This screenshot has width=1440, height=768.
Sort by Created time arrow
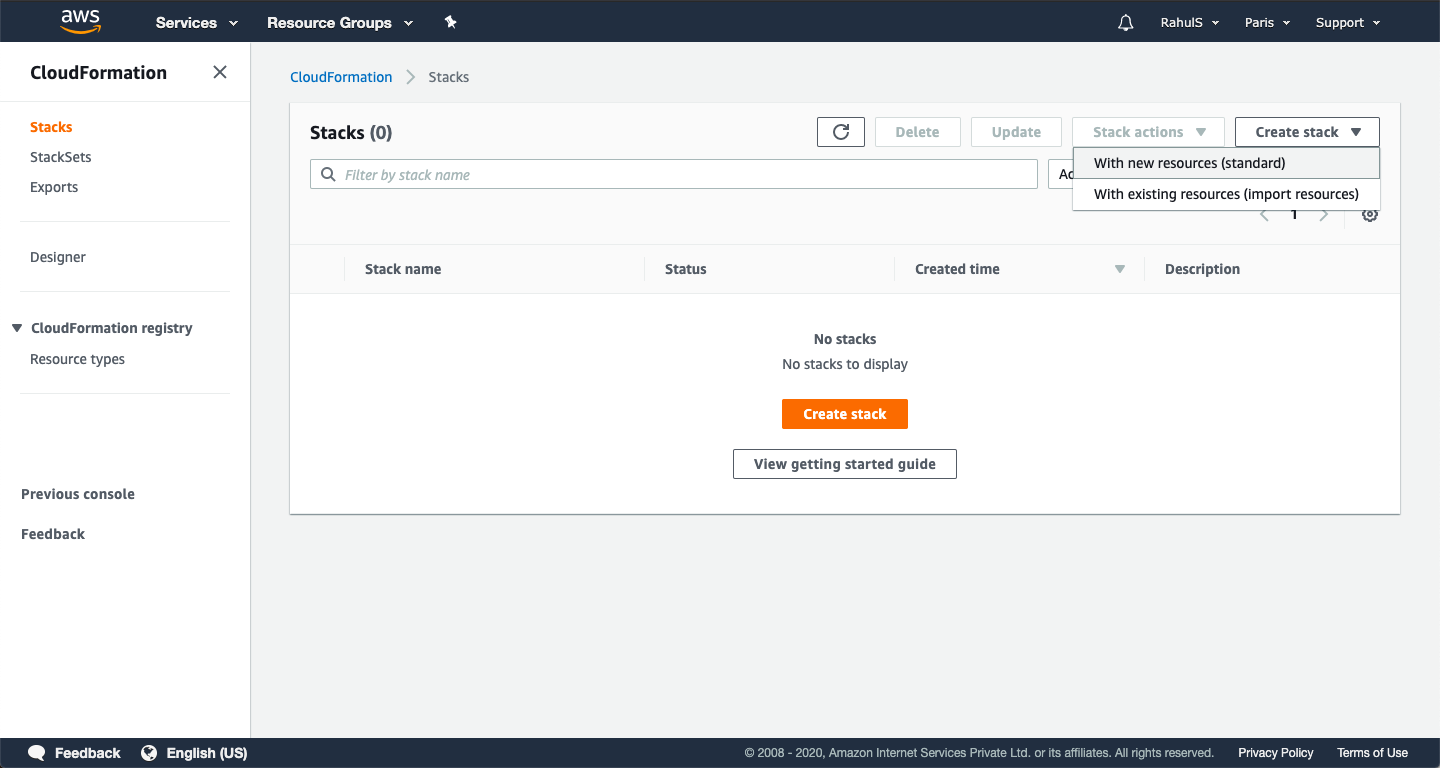click(1120, 269)
